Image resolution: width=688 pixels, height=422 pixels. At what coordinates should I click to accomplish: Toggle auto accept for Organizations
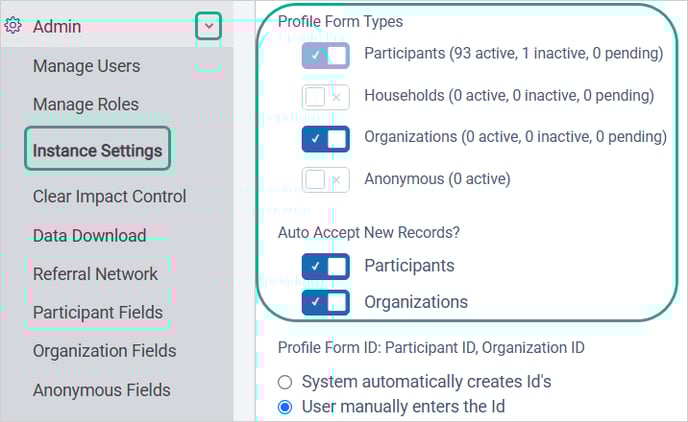pyautogui.click(x=326, y=302)
